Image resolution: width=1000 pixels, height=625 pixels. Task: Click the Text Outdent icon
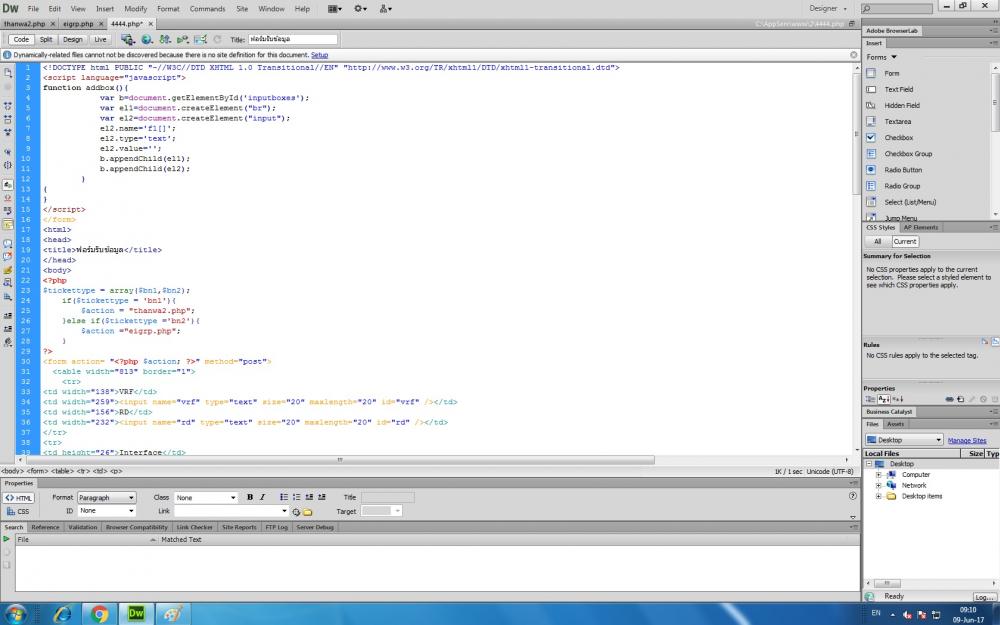click(x=309, y=497)
